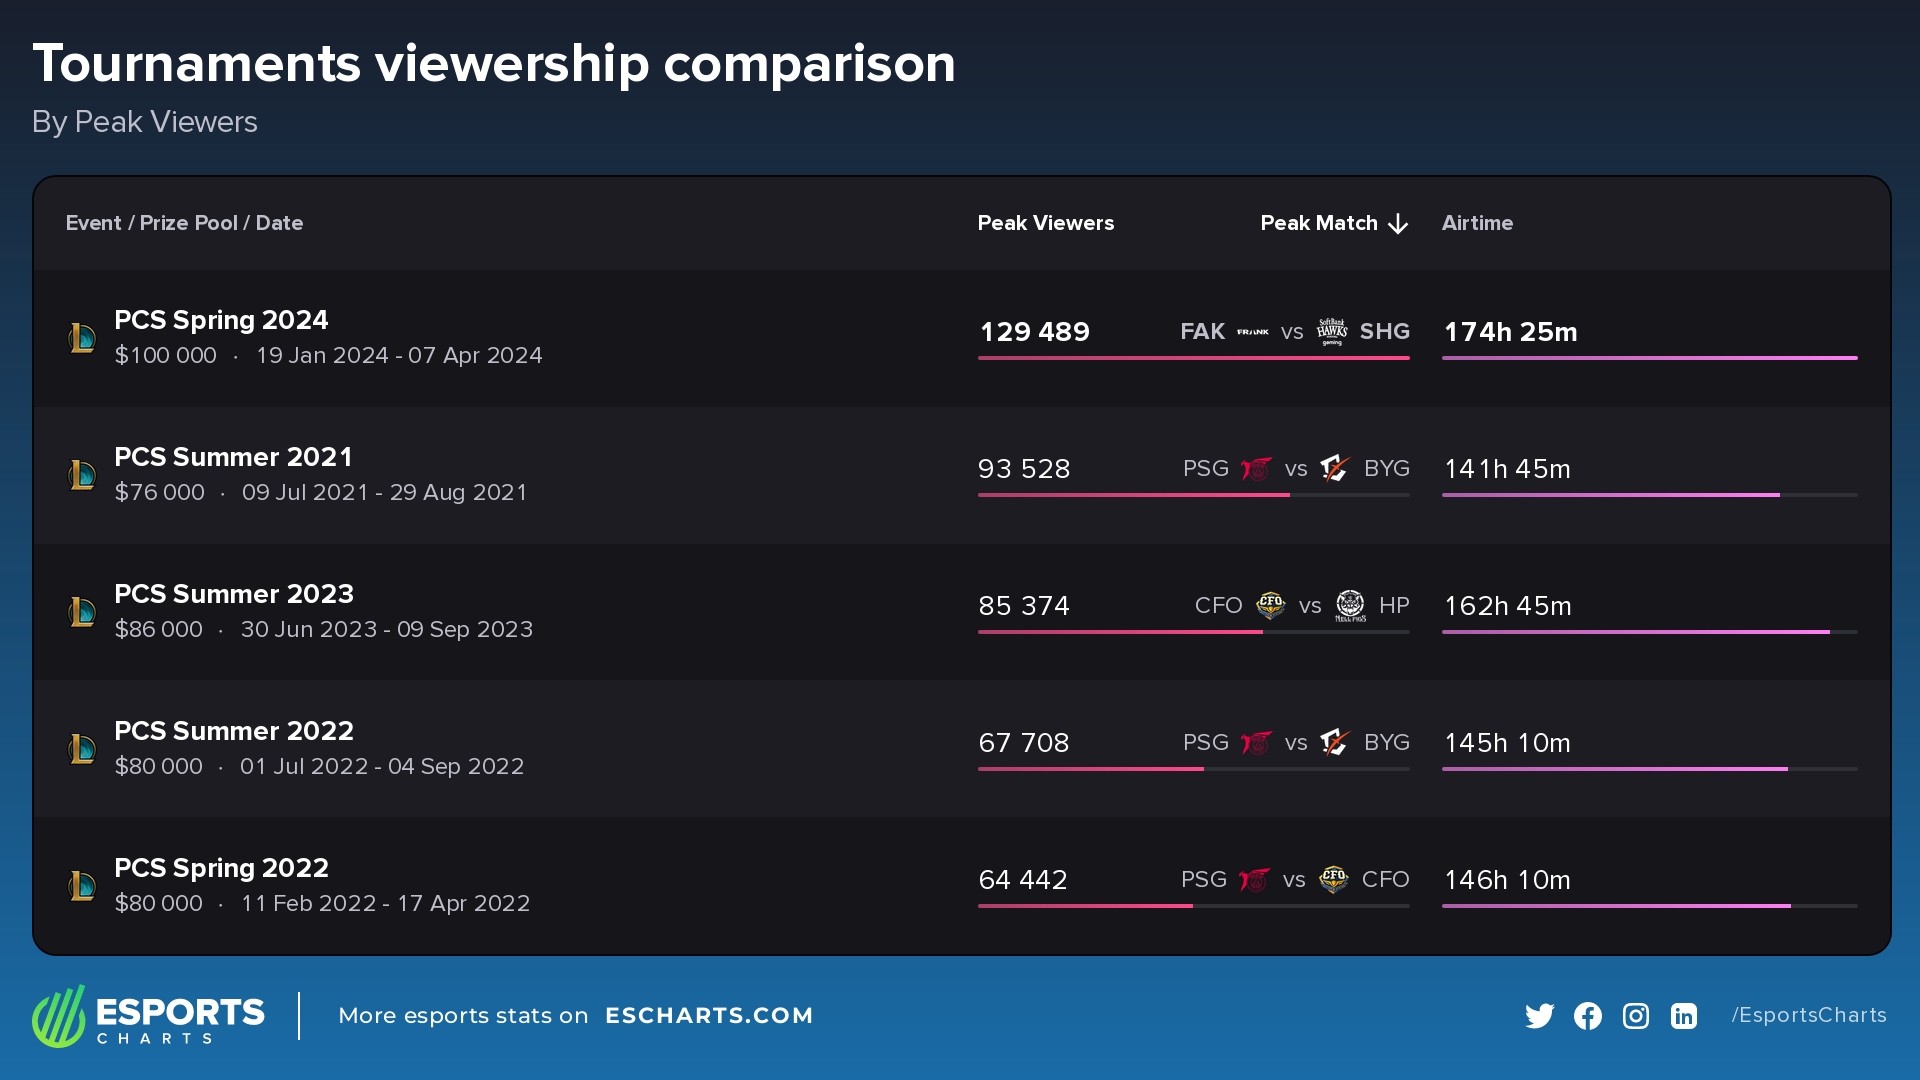Click the airtime value 145h 10m
This screenshot has width=1920, height=1080.
pyautogui.click(x=1507, y=743)
